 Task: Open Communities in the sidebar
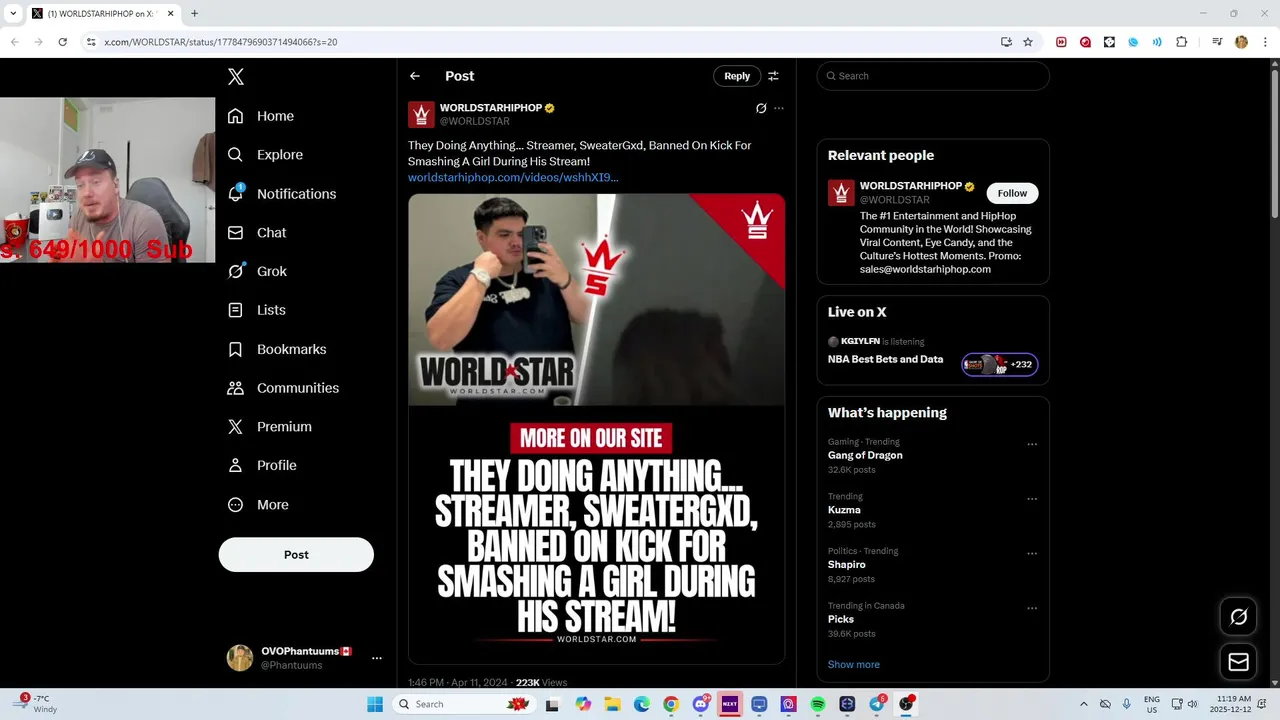tap(283, 388)
